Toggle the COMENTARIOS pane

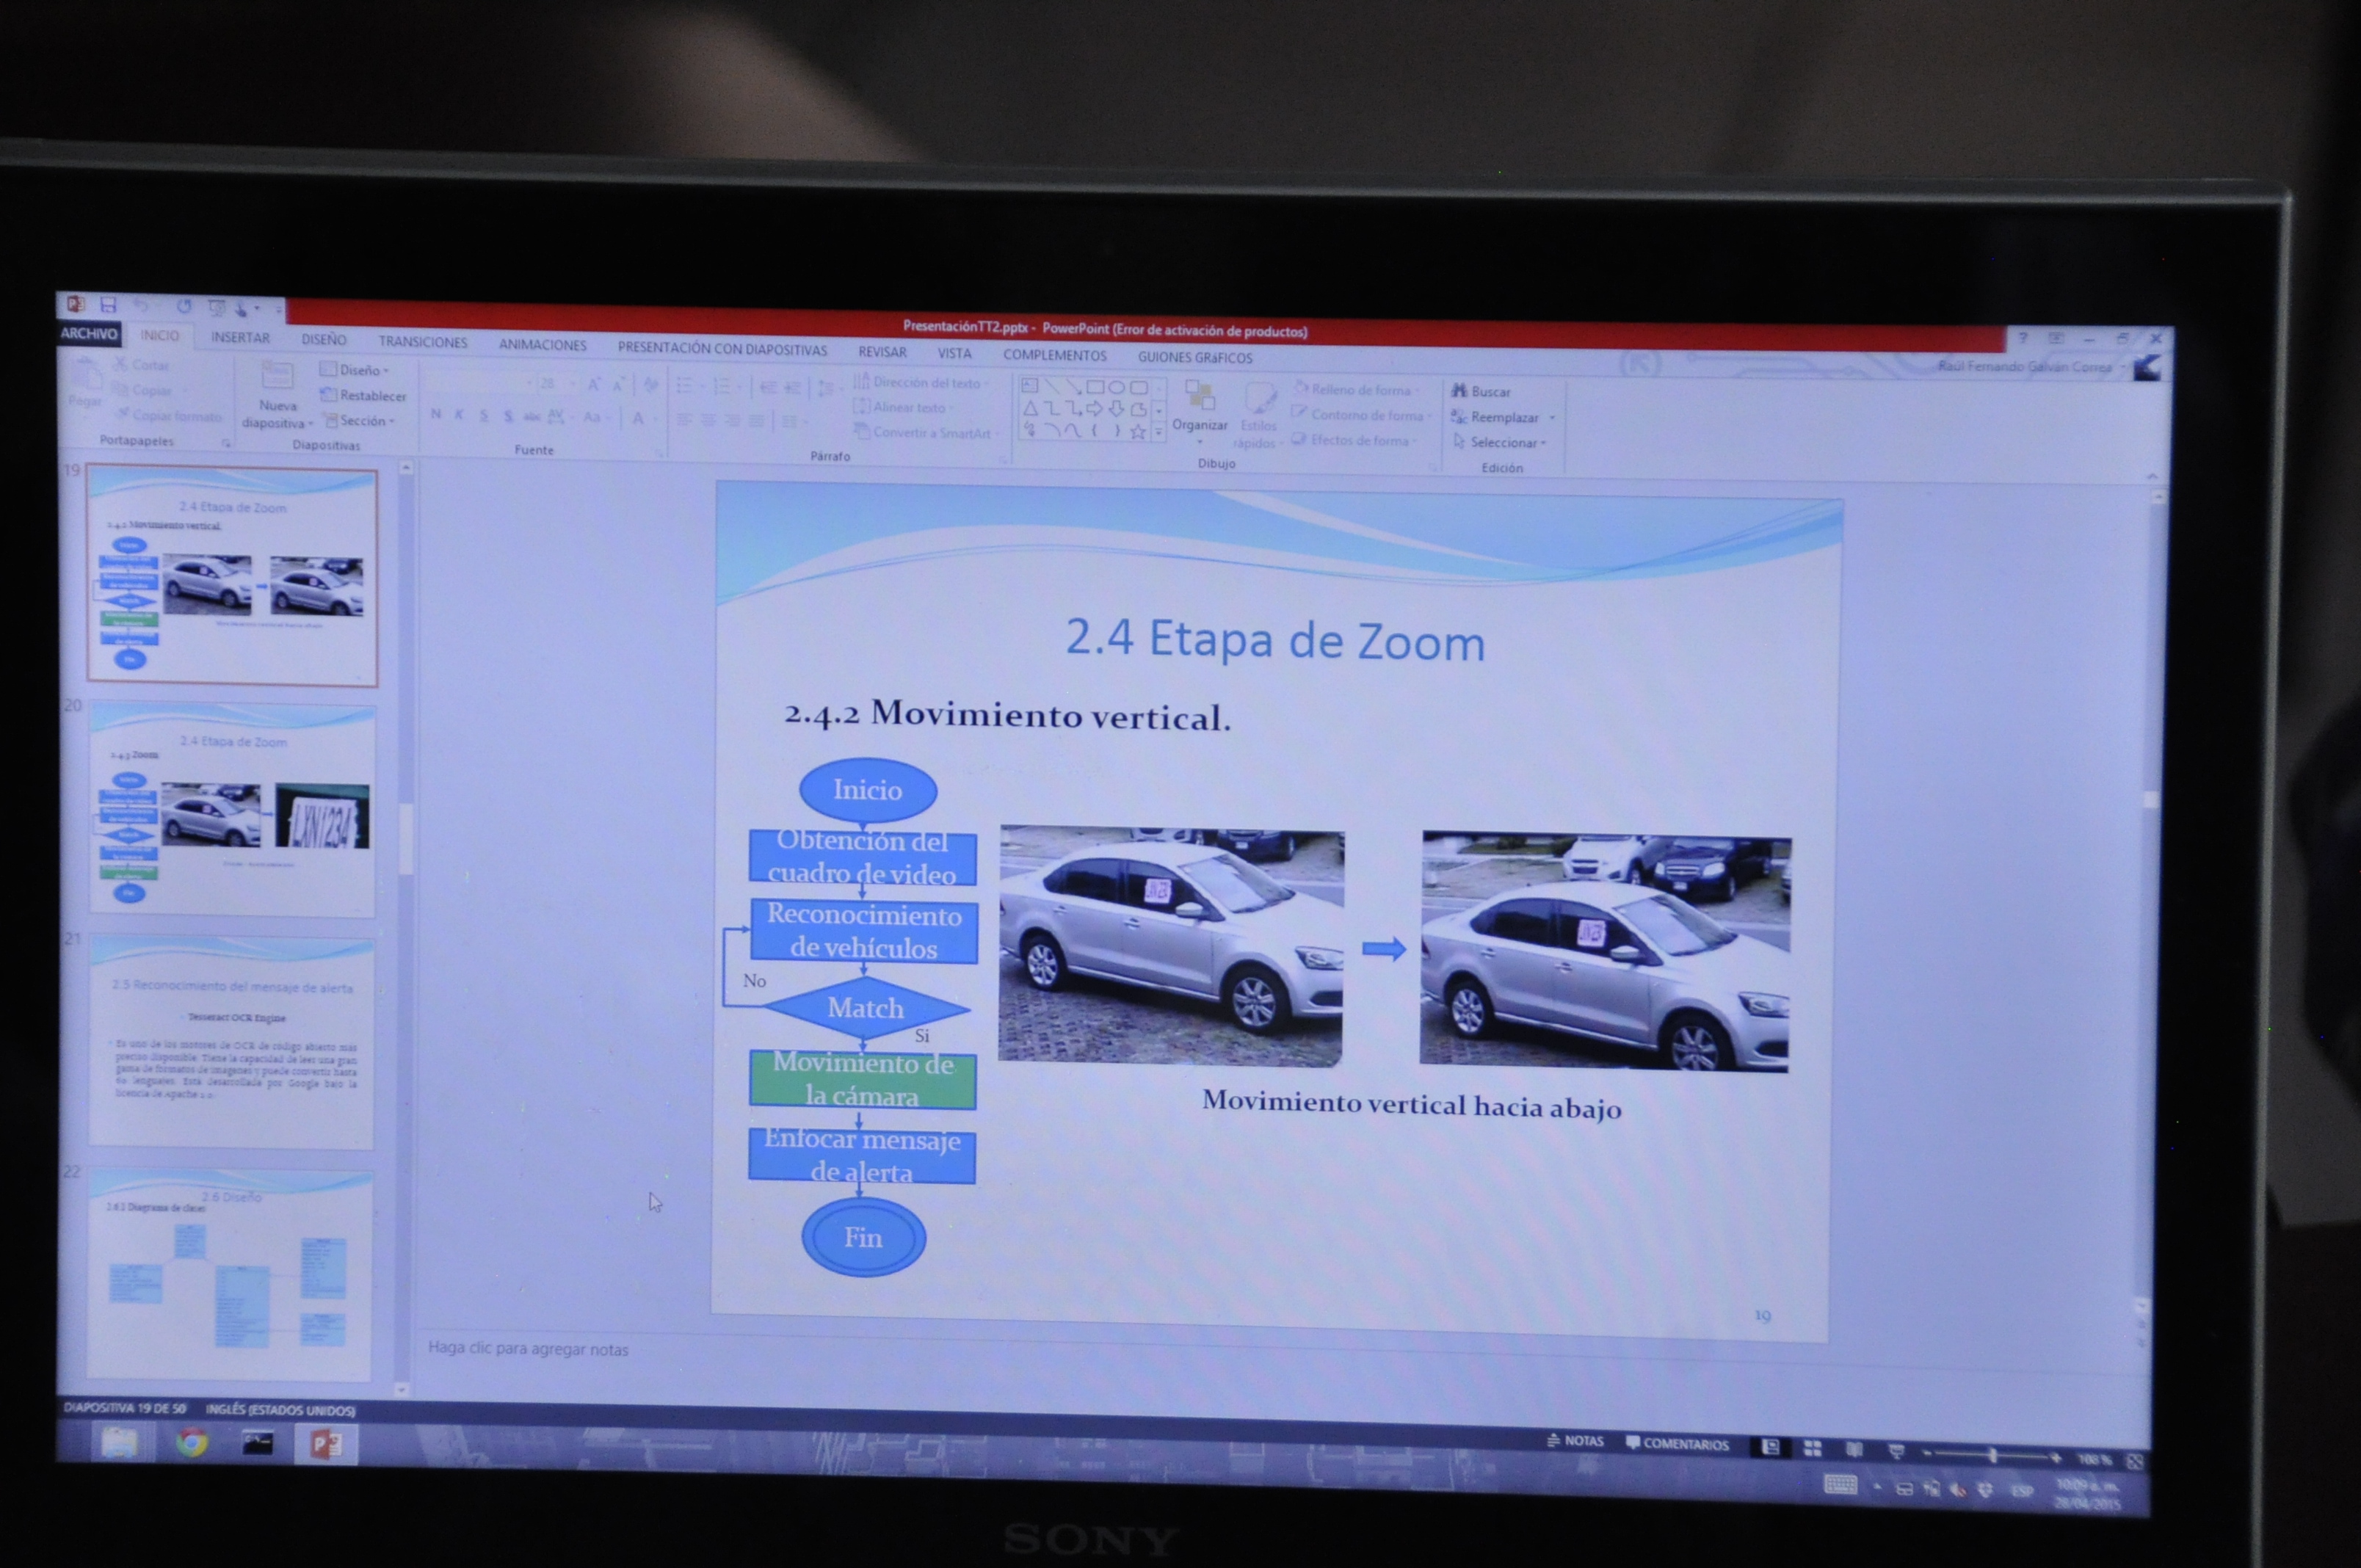pos(1677,1443)
